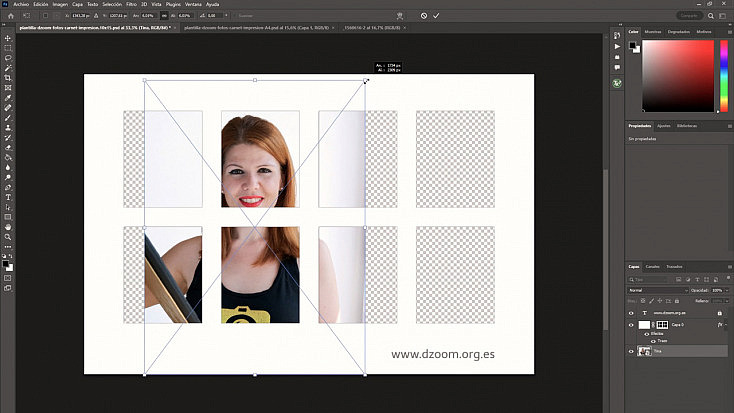Toggle visibility of Efectos on Capa 0
Image resolution: width=734 pixels, height=413 pixels.
tap(646, 334)
